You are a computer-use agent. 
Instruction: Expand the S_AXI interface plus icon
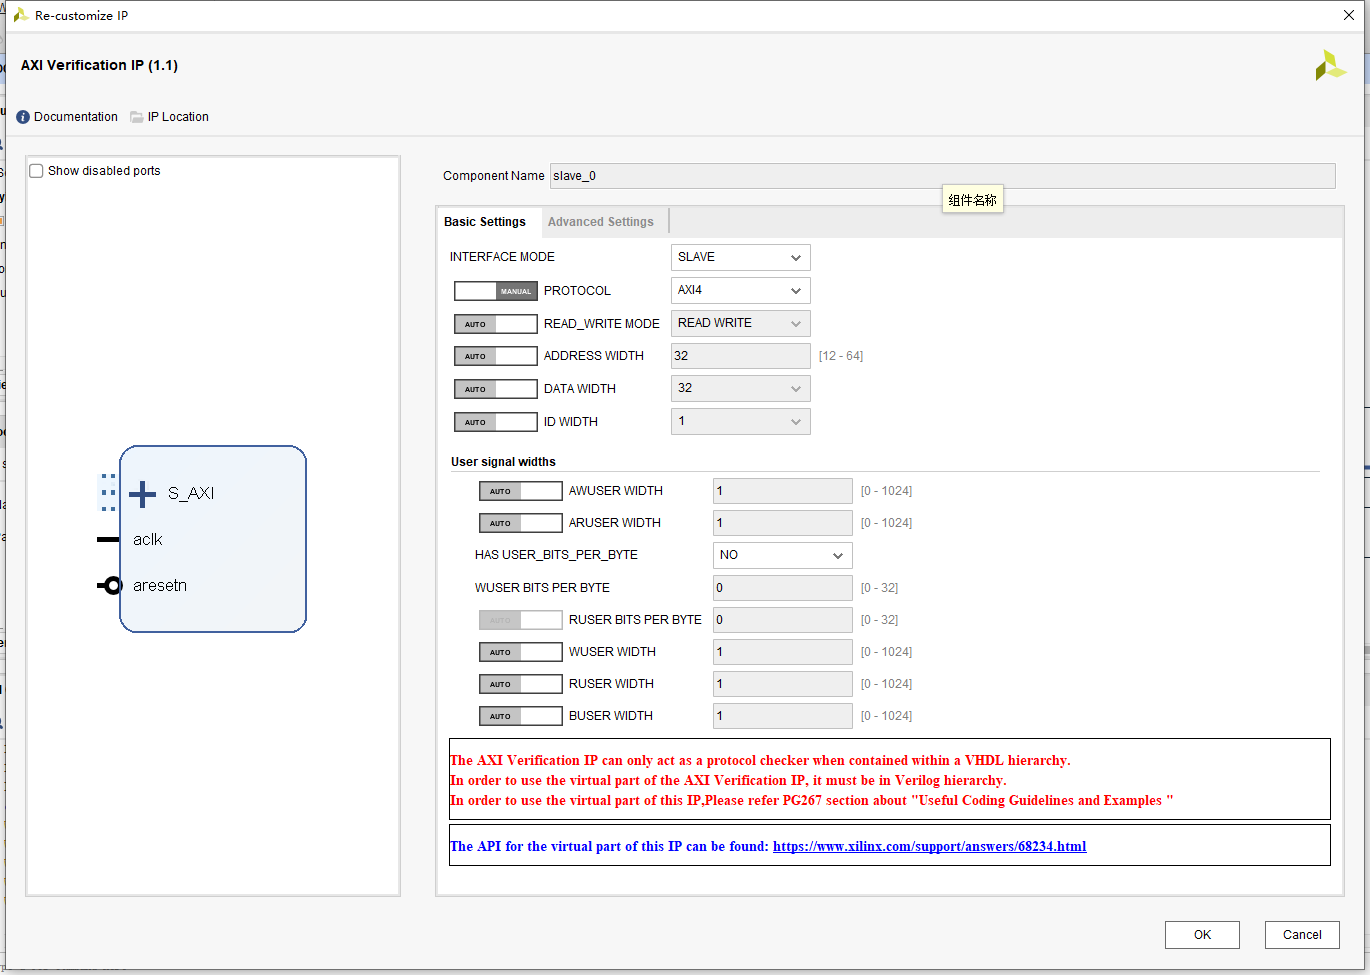coord(141,492)
